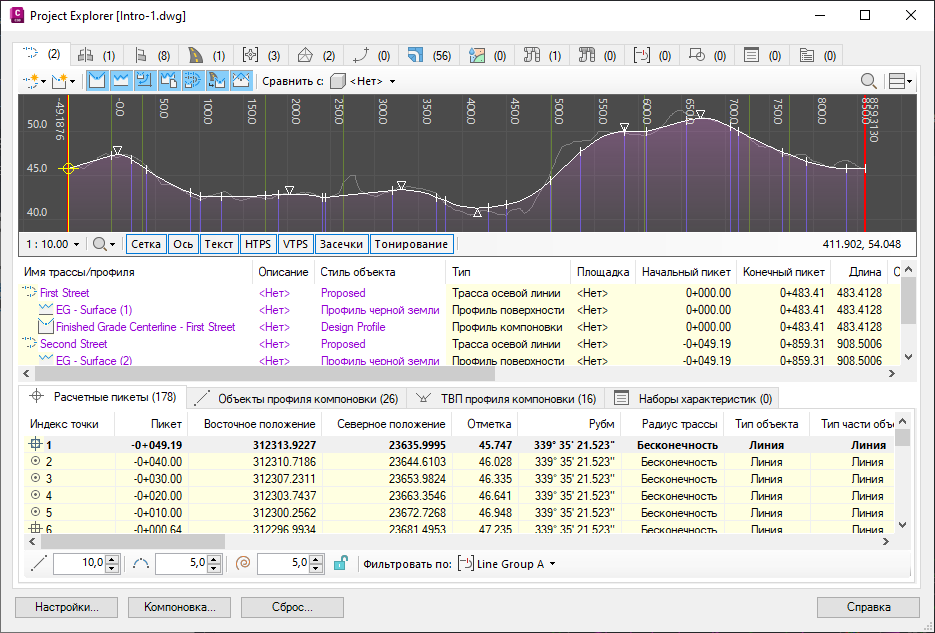Click the Отметка column header
Screen dimensions: 935x633
click(x=484, y=424)
